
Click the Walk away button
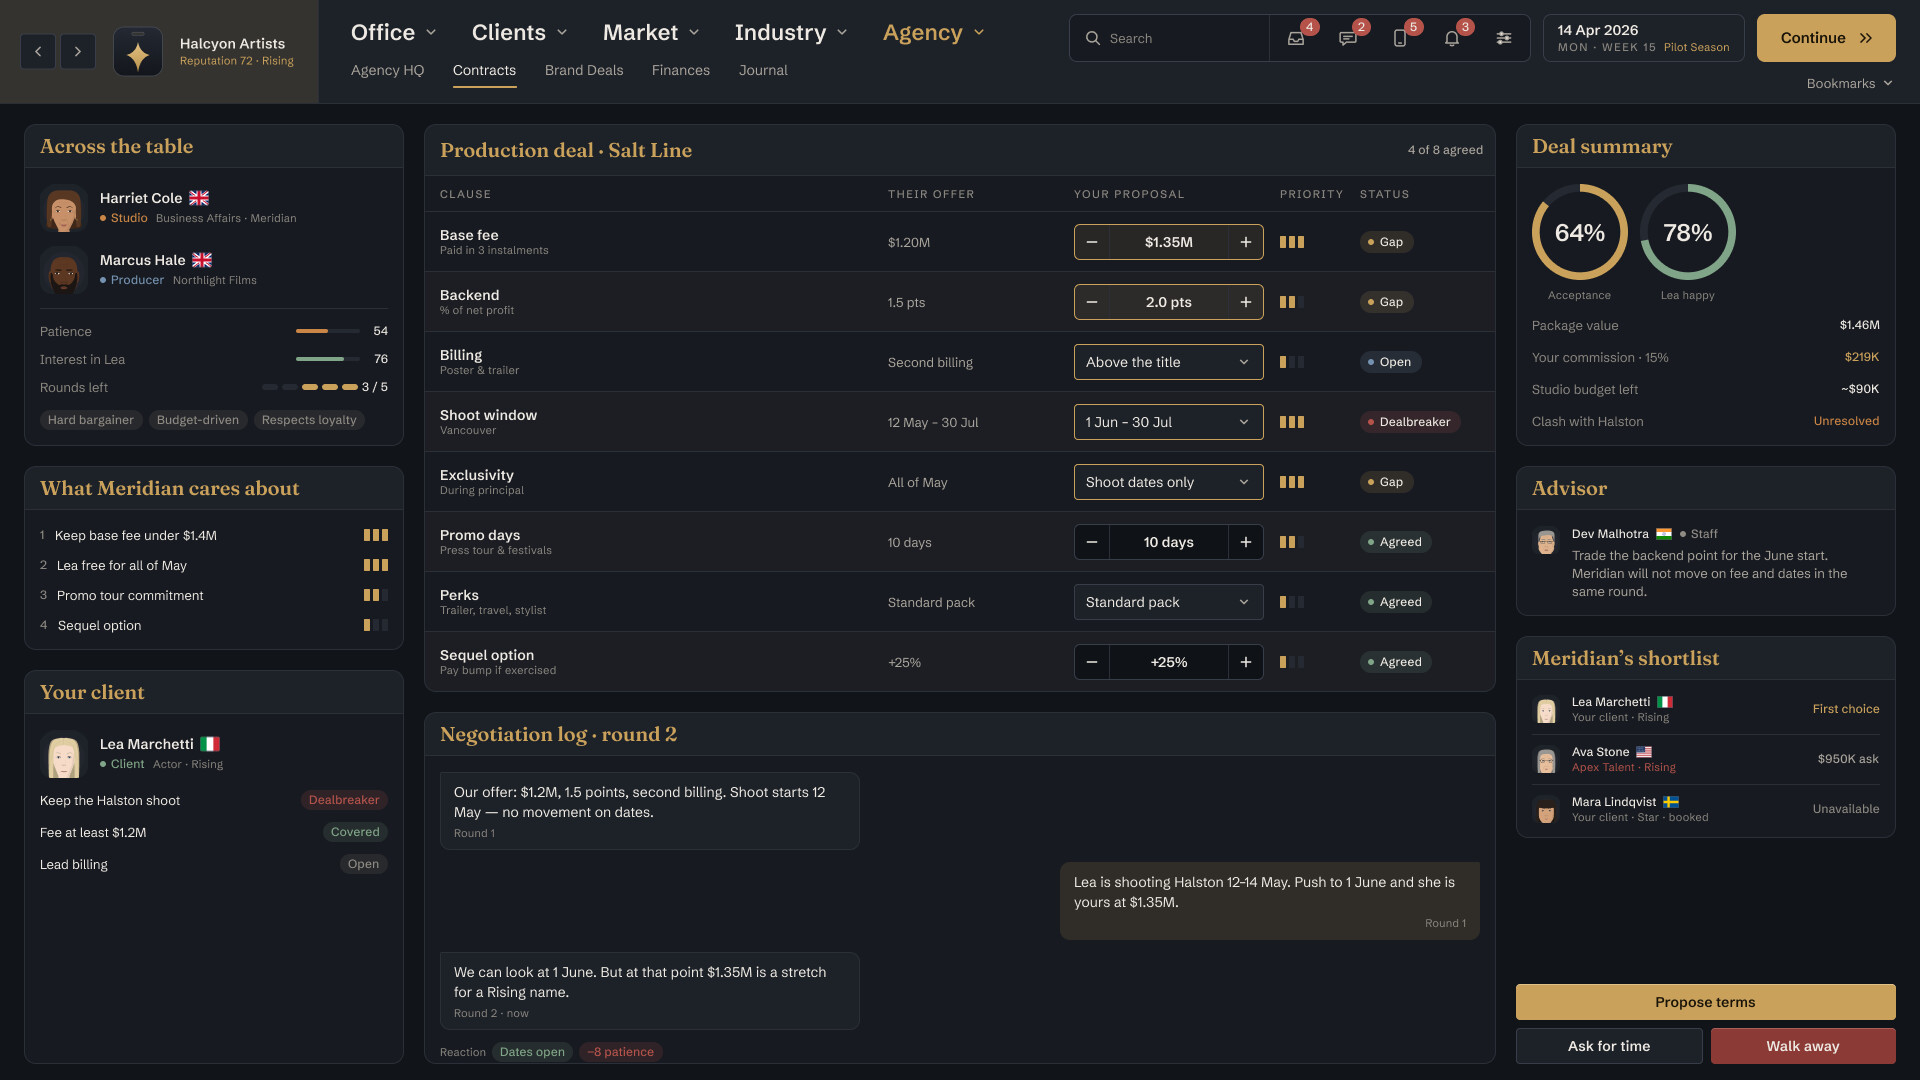pos(1803,1046)
